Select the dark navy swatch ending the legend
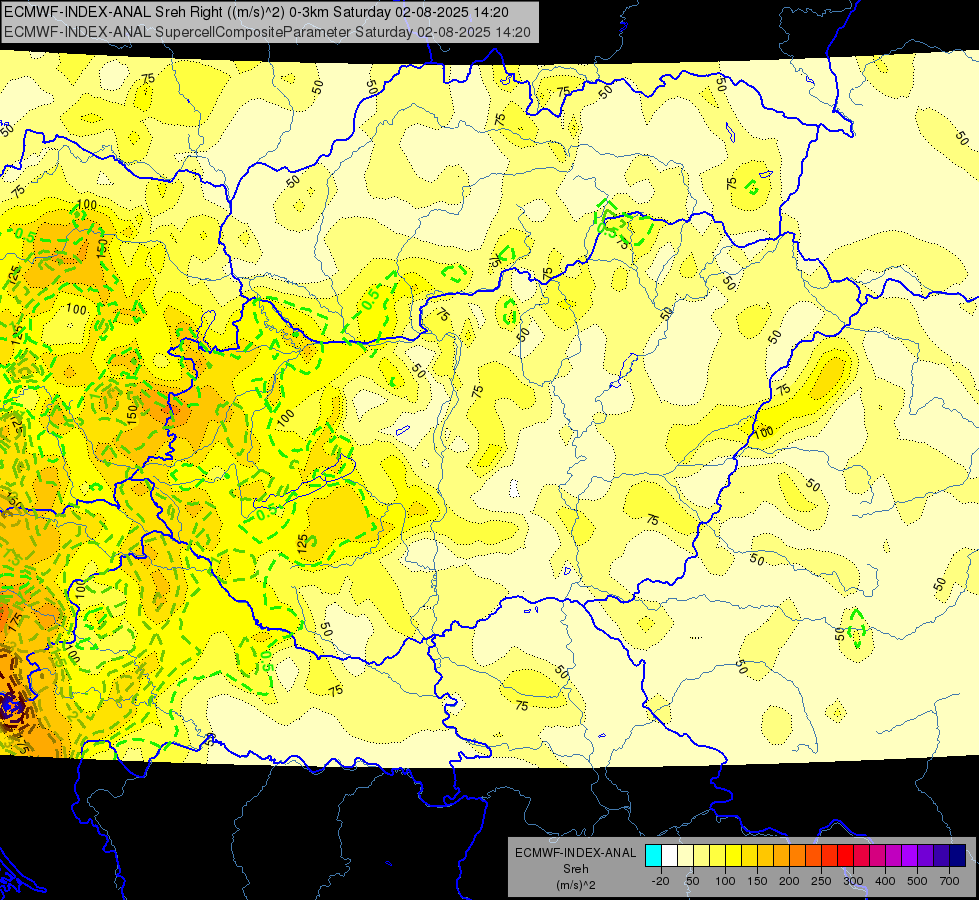 958,855
